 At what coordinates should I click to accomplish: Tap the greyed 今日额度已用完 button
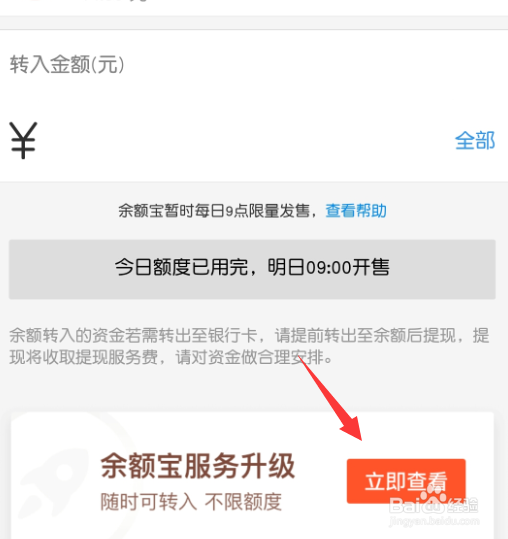point(252,269)
